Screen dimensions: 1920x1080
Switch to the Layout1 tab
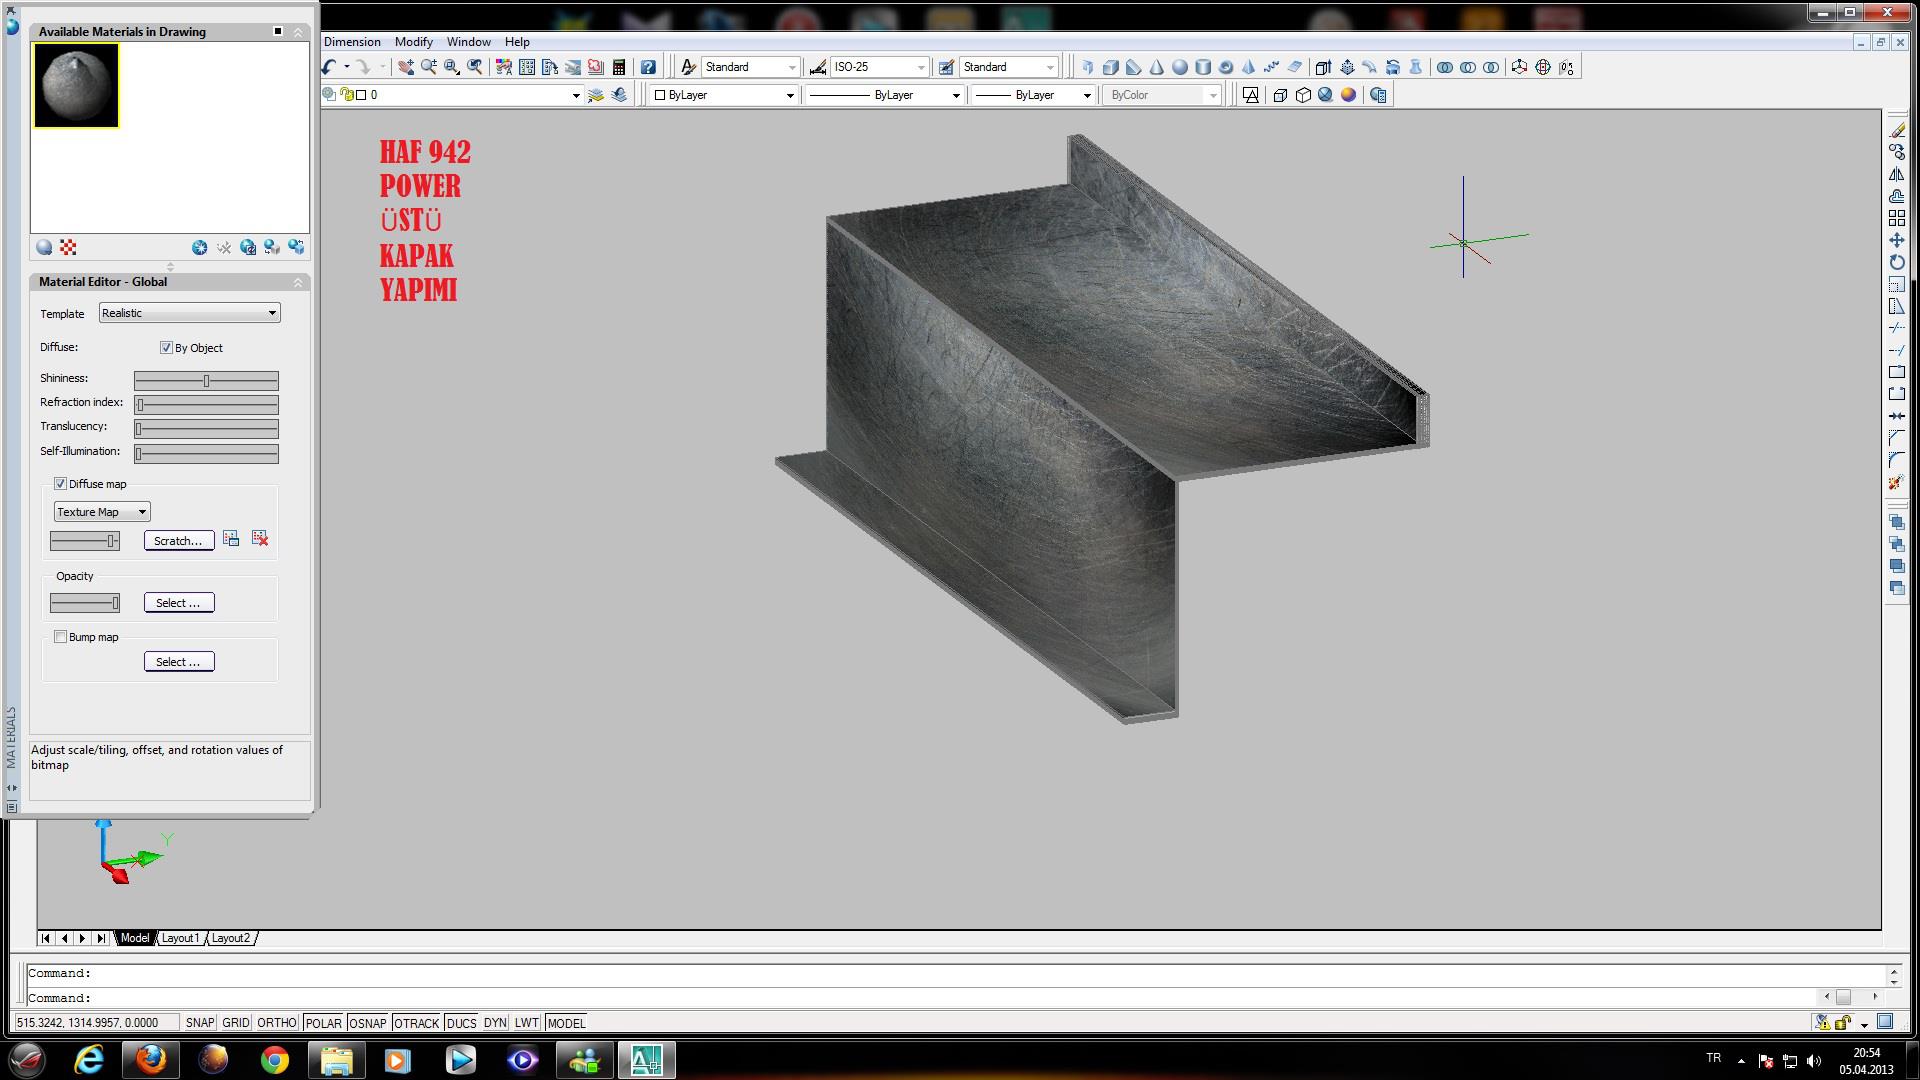[x=180, y=938]
